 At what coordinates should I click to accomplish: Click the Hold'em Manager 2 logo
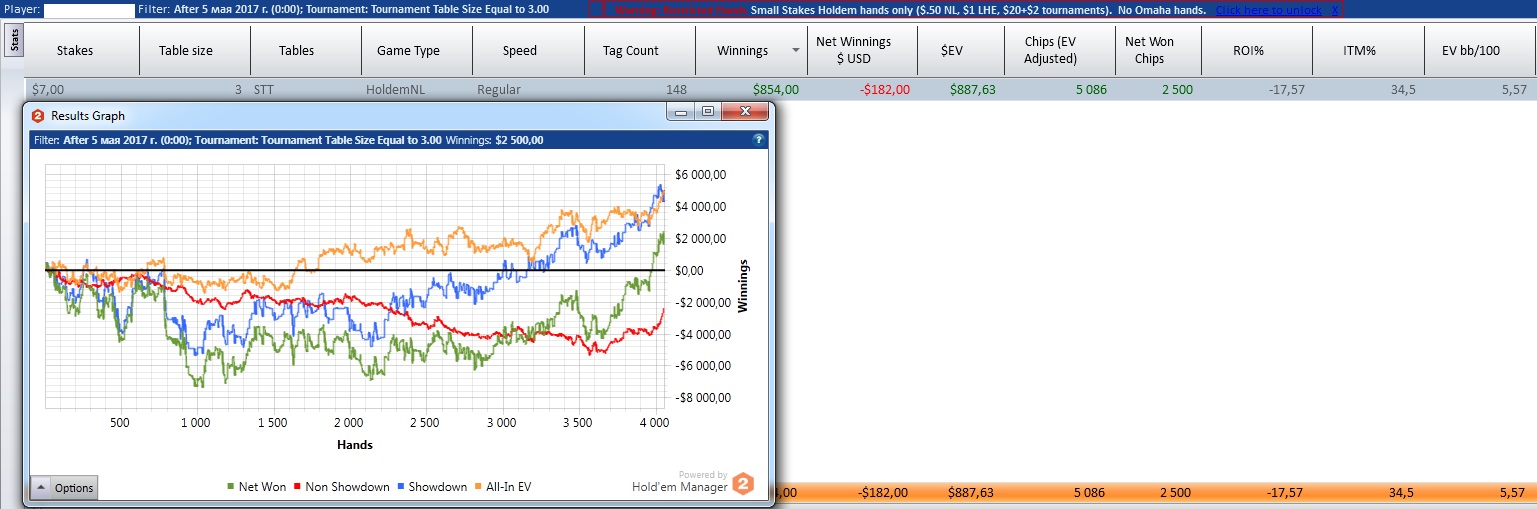pyautogui.click(x=742, y=484)
